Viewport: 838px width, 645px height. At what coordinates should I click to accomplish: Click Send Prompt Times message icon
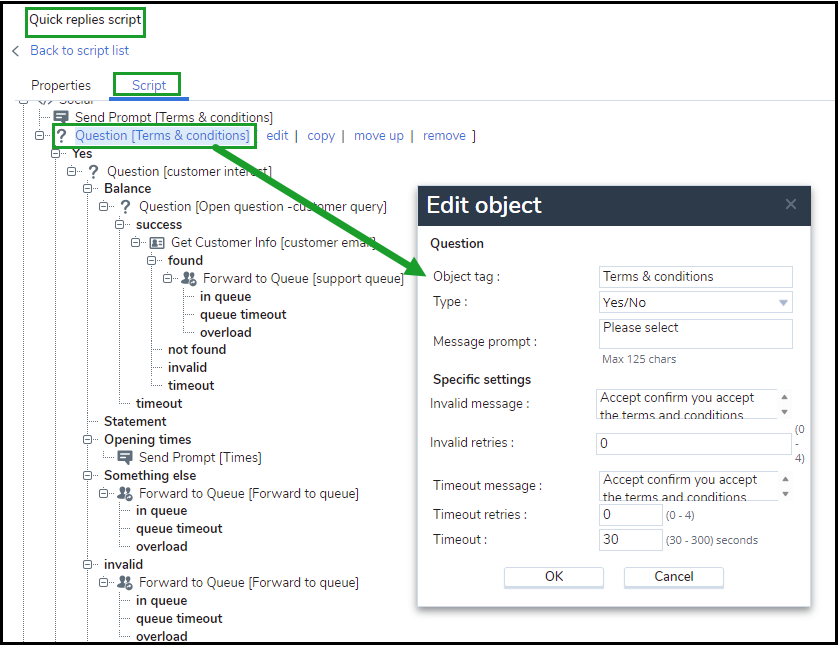coord(125,457)
